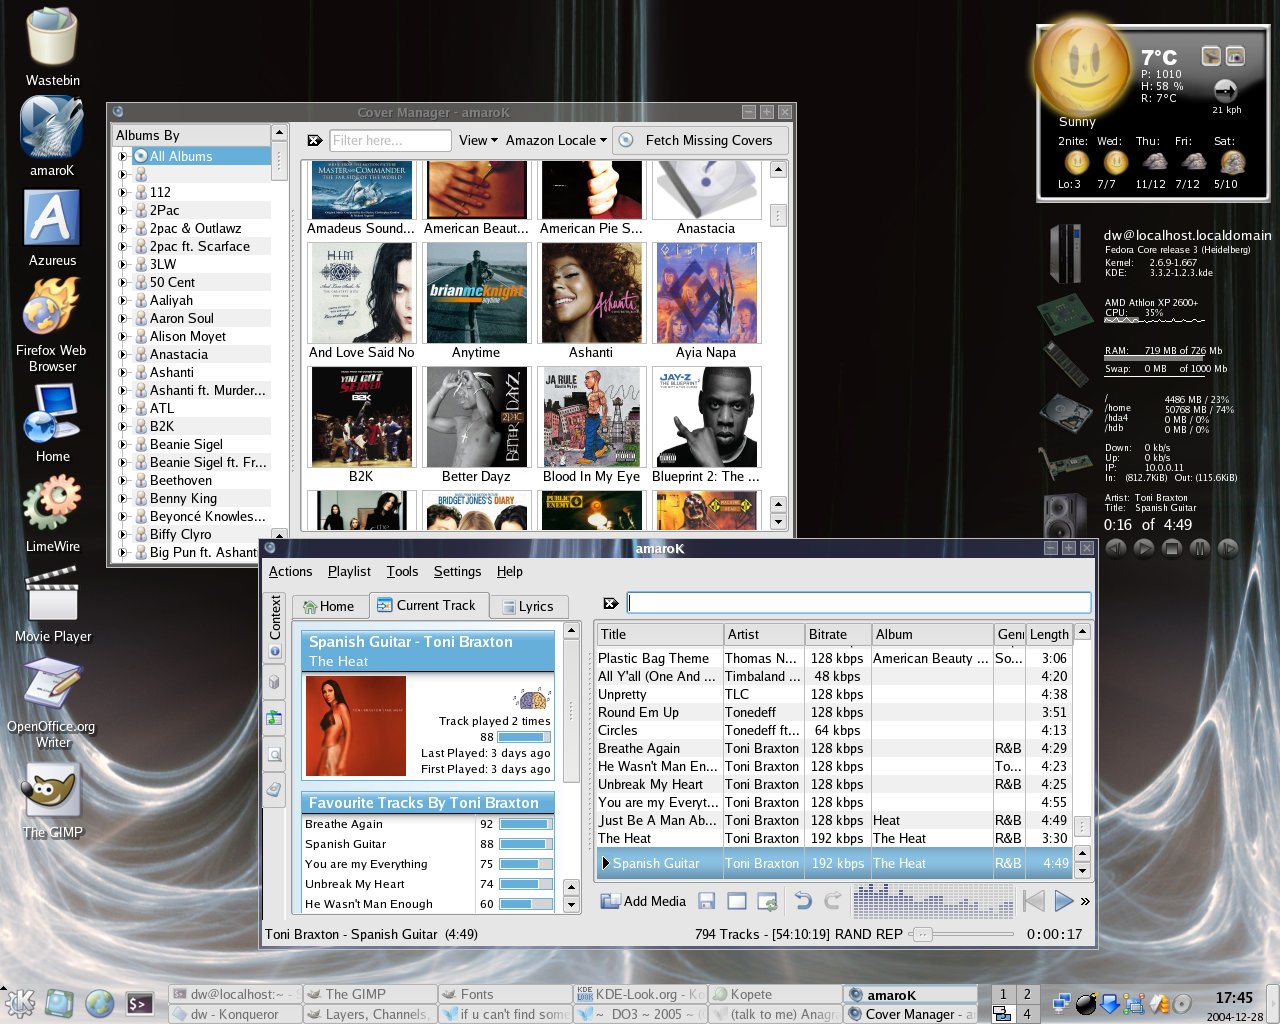Expand the Anastacia artist node in the tree
The width and height of the screenshot is (1280, 1024).
[x=123, y=354]
